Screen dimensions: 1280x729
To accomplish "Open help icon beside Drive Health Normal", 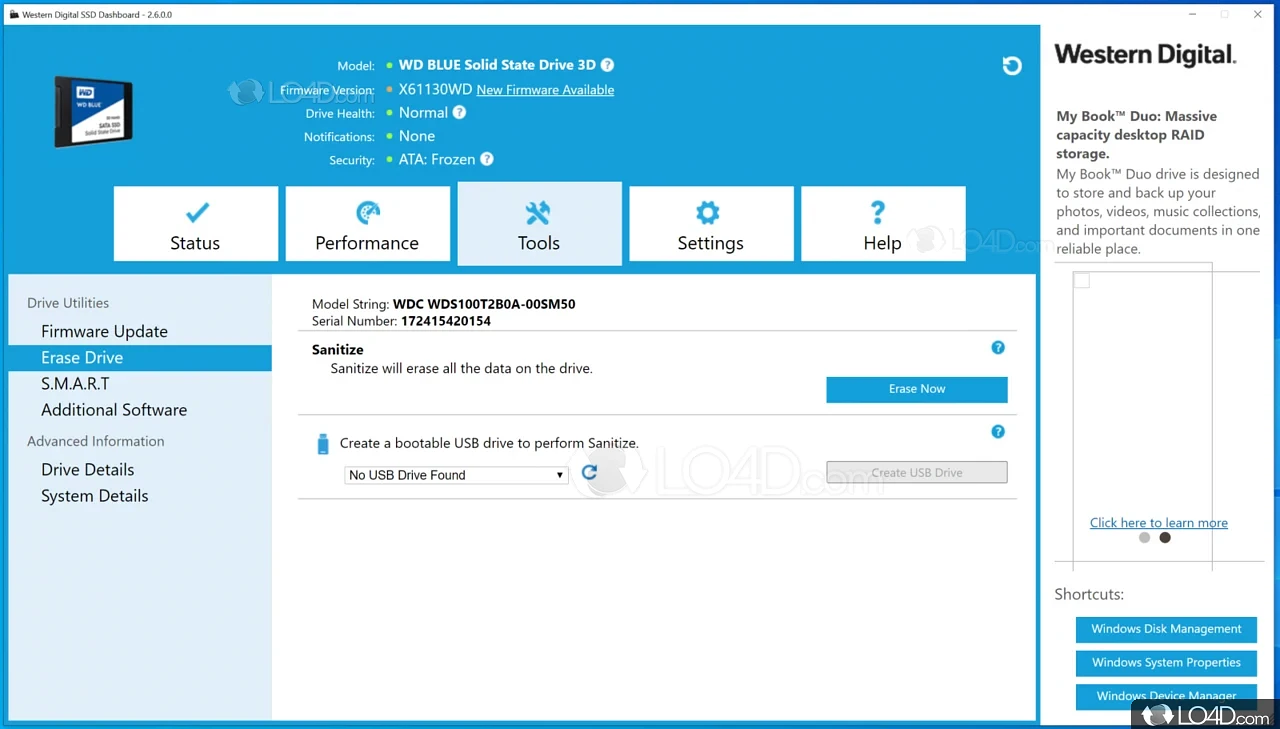I will (x=459, y=113).
